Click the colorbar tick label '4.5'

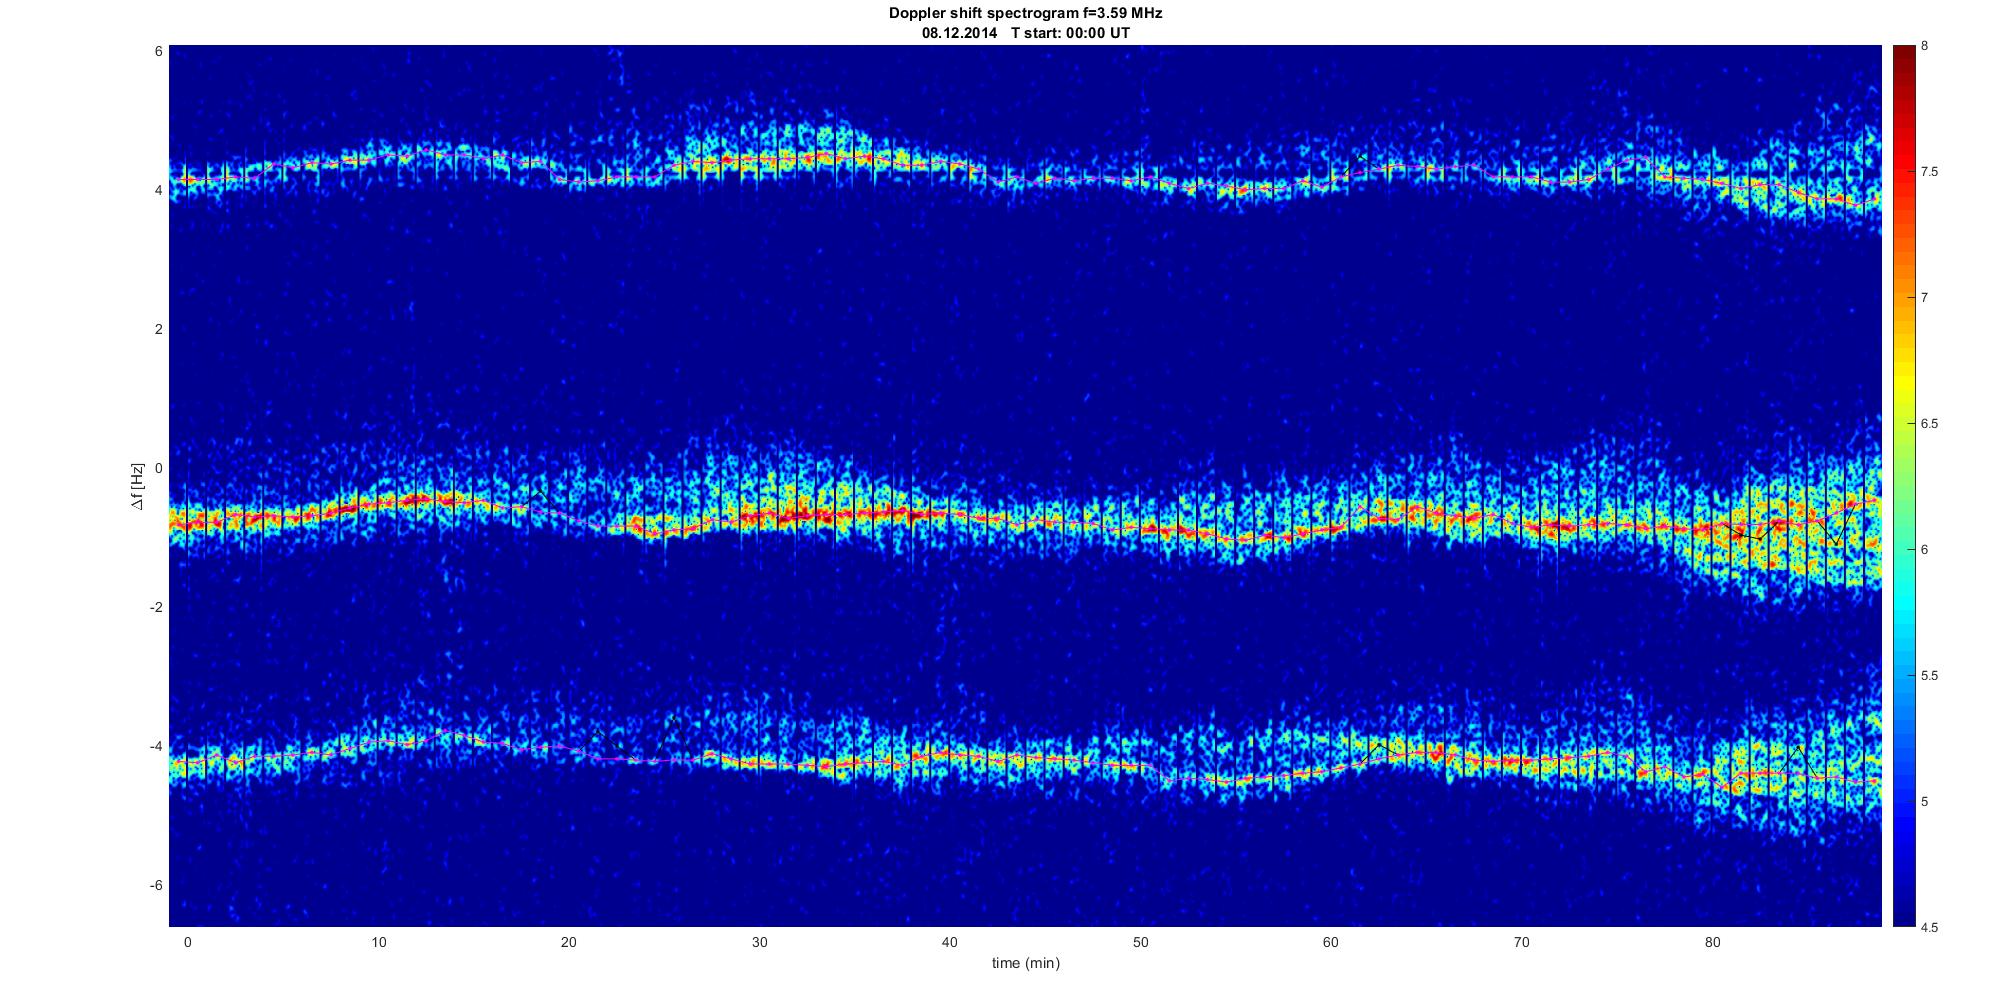tap(1930, 927)
